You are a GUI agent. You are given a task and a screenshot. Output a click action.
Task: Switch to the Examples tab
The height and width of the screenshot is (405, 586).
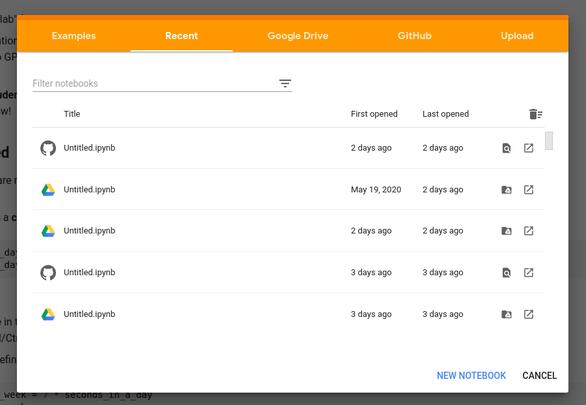tap(74, 36)
